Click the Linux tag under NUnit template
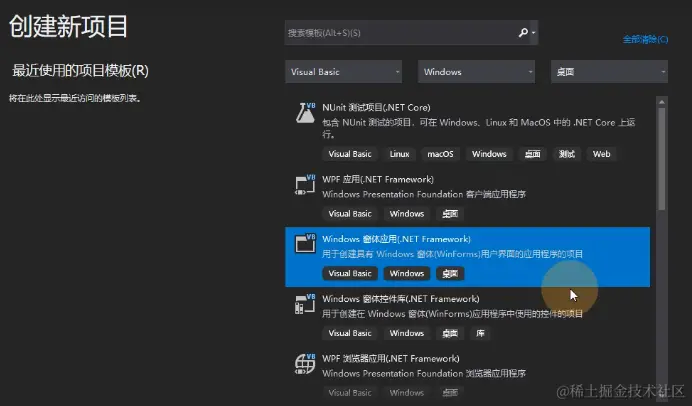 pyautogui.click(x=399, y=154)
